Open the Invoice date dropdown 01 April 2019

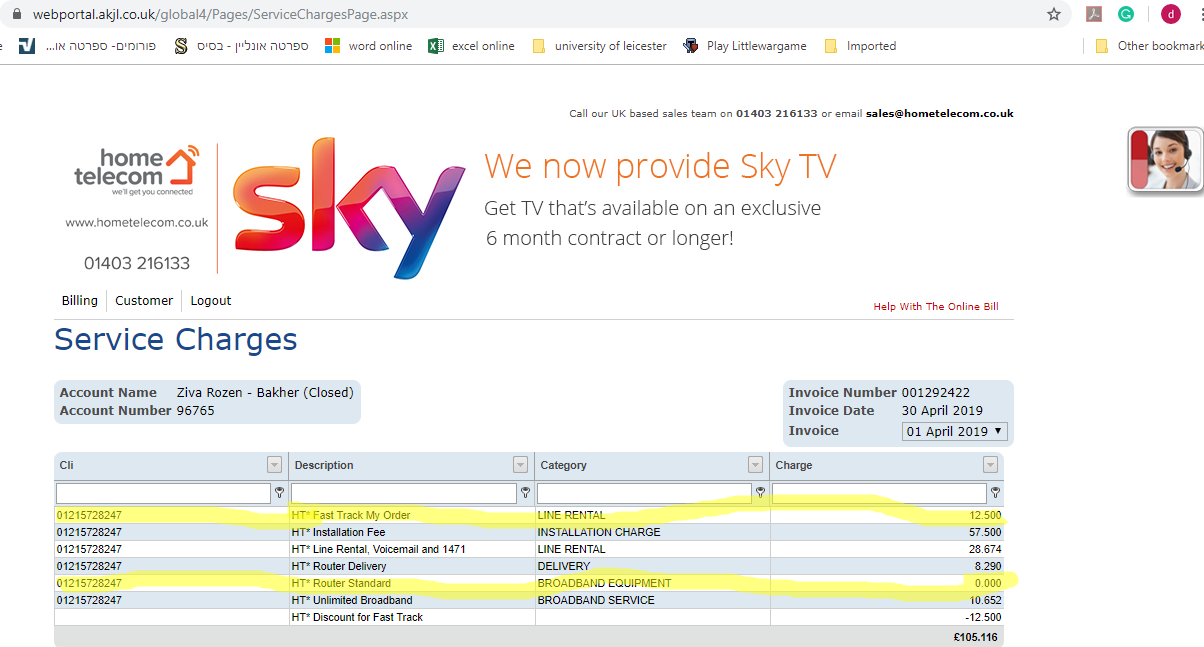(955, 432)
